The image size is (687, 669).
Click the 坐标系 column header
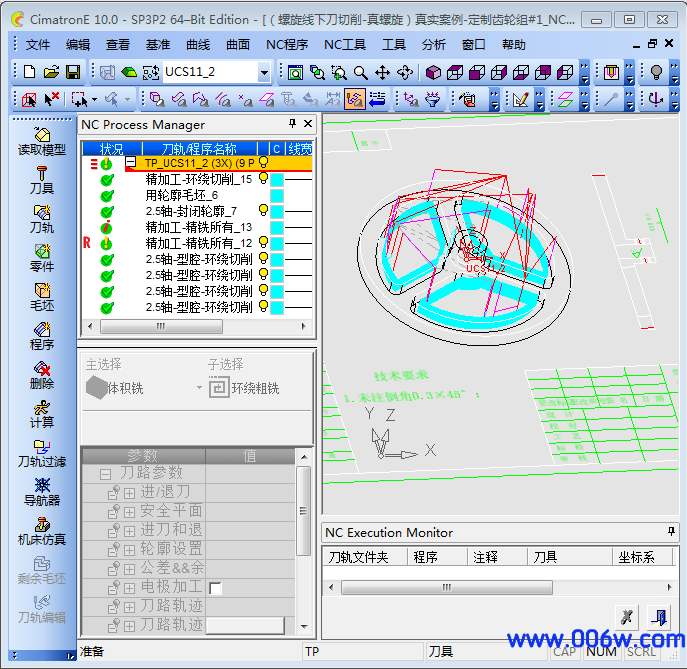click(x=641, y=557)
